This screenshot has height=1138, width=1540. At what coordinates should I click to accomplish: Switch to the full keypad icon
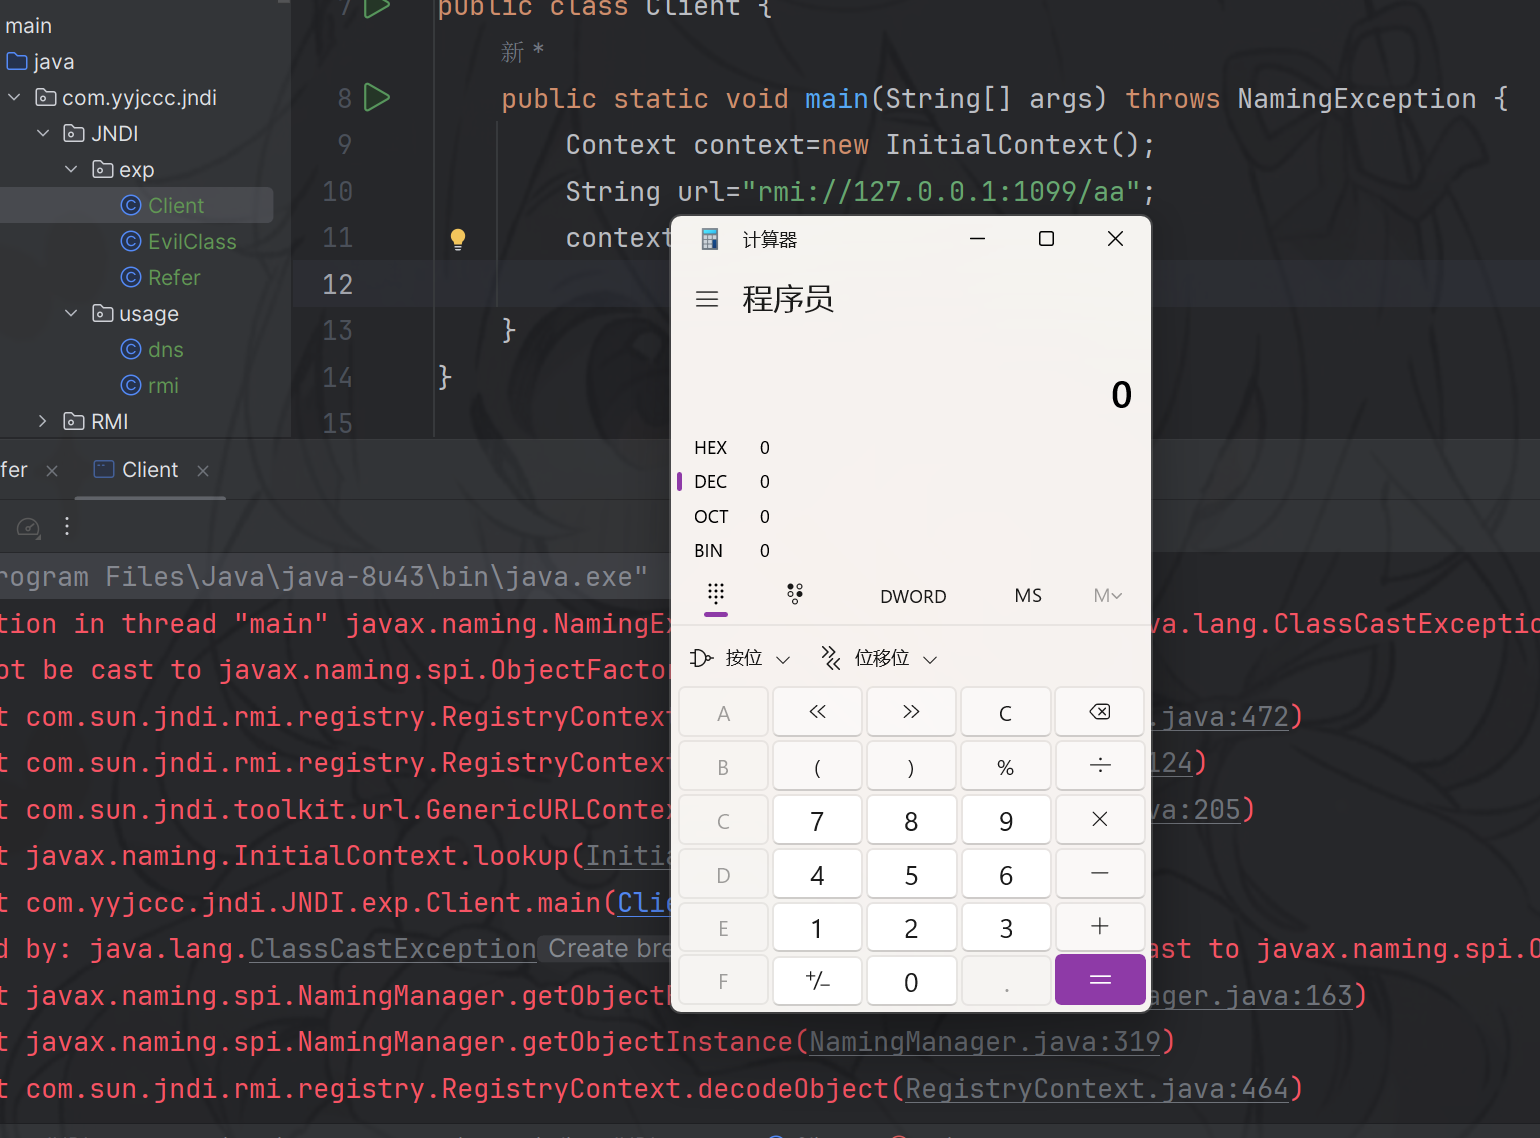tap(715, 593)
